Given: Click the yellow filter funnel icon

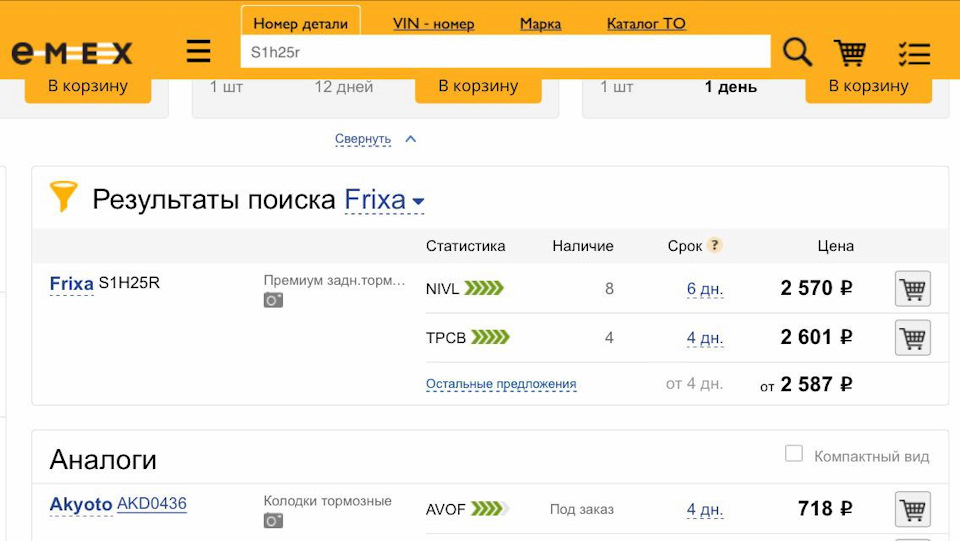Looking at the screenshot, I should click(x=63, y=196).
